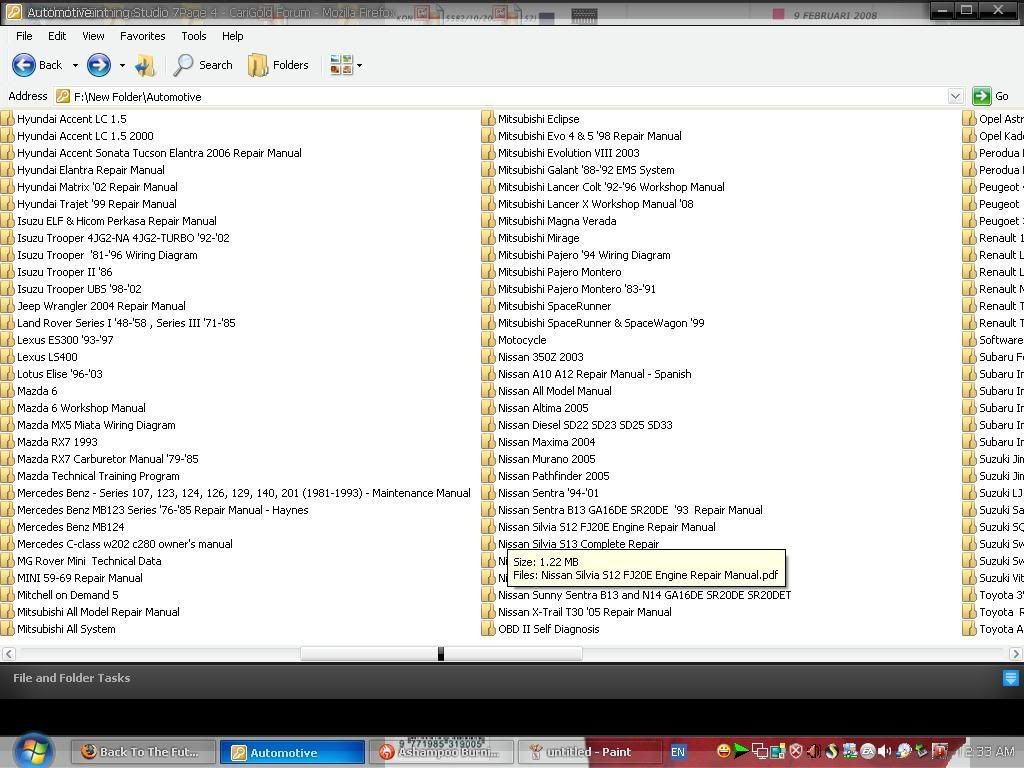Select Isuzu Trooper II '86 folder name
This screenshot has width=1024, height=768.
[65, 272]
